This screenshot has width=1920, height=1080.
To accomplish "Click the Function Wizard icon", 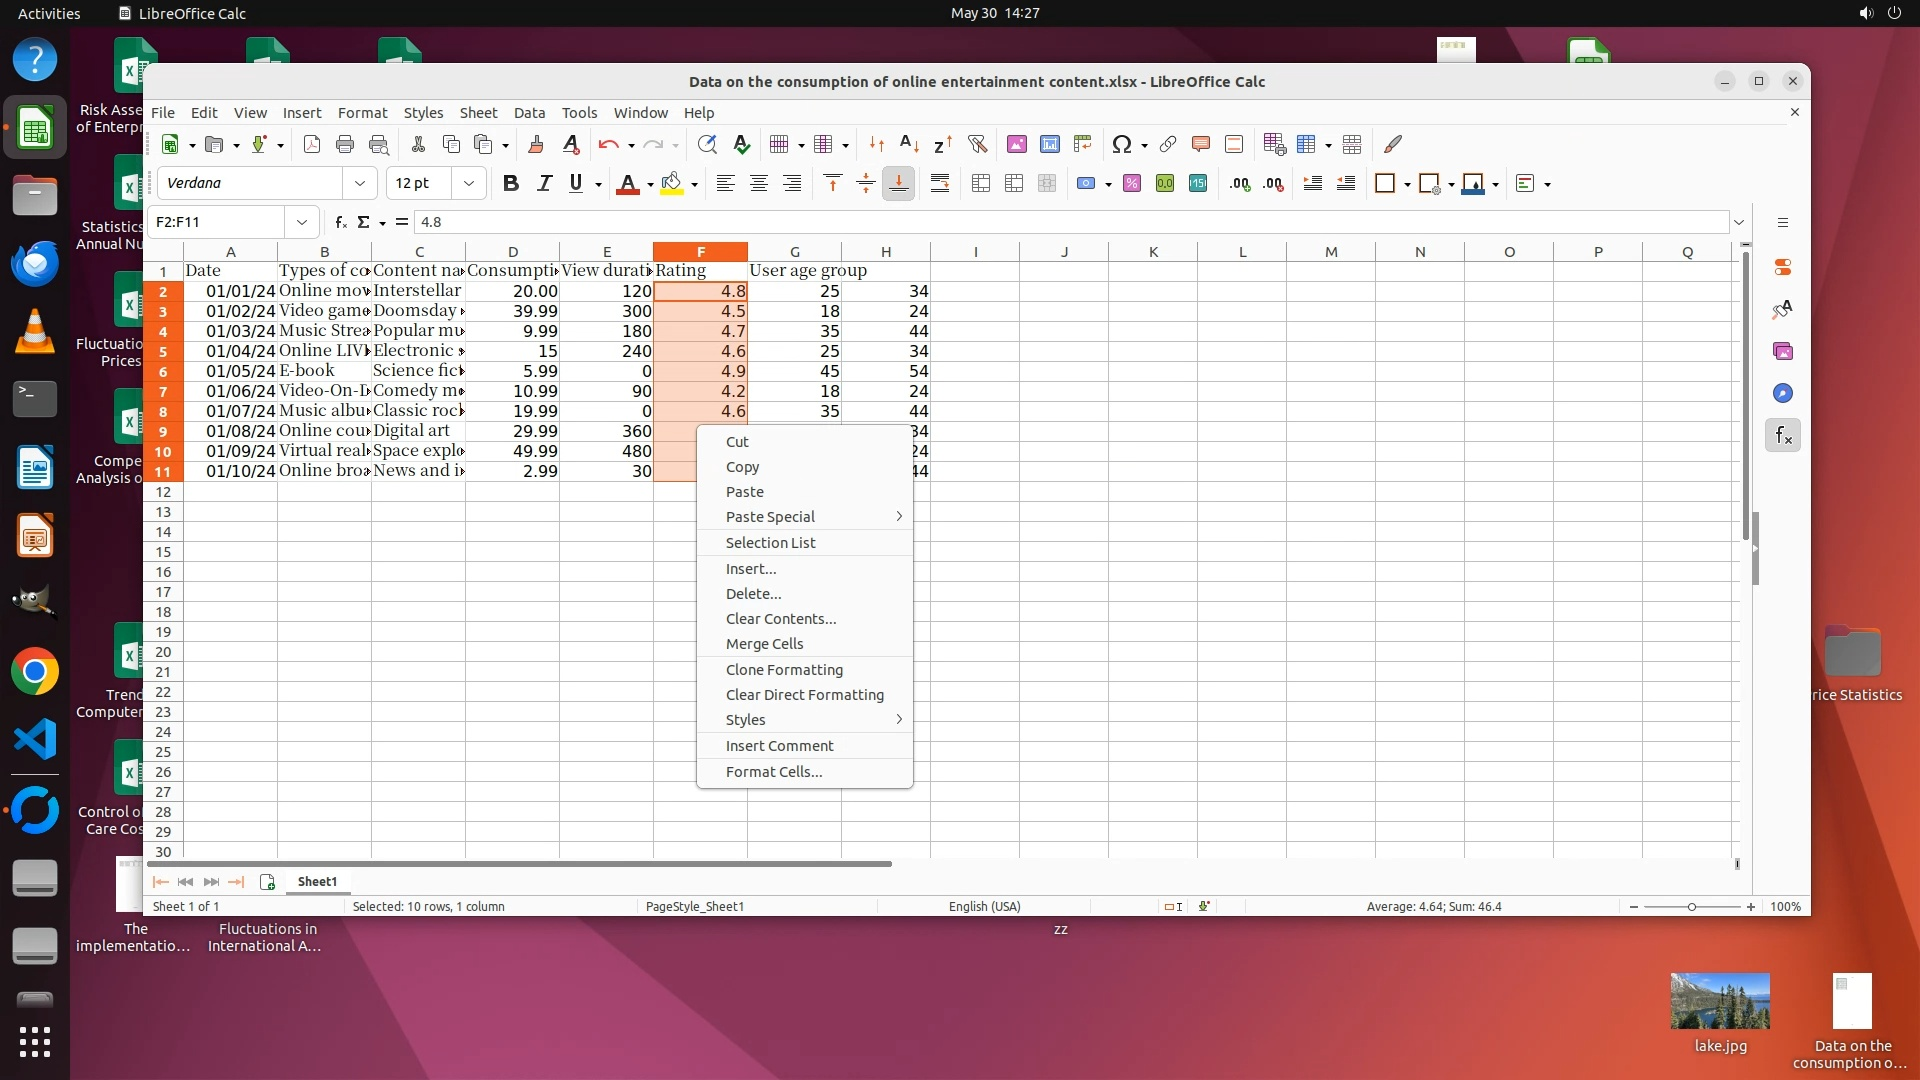I will (341, 222).
